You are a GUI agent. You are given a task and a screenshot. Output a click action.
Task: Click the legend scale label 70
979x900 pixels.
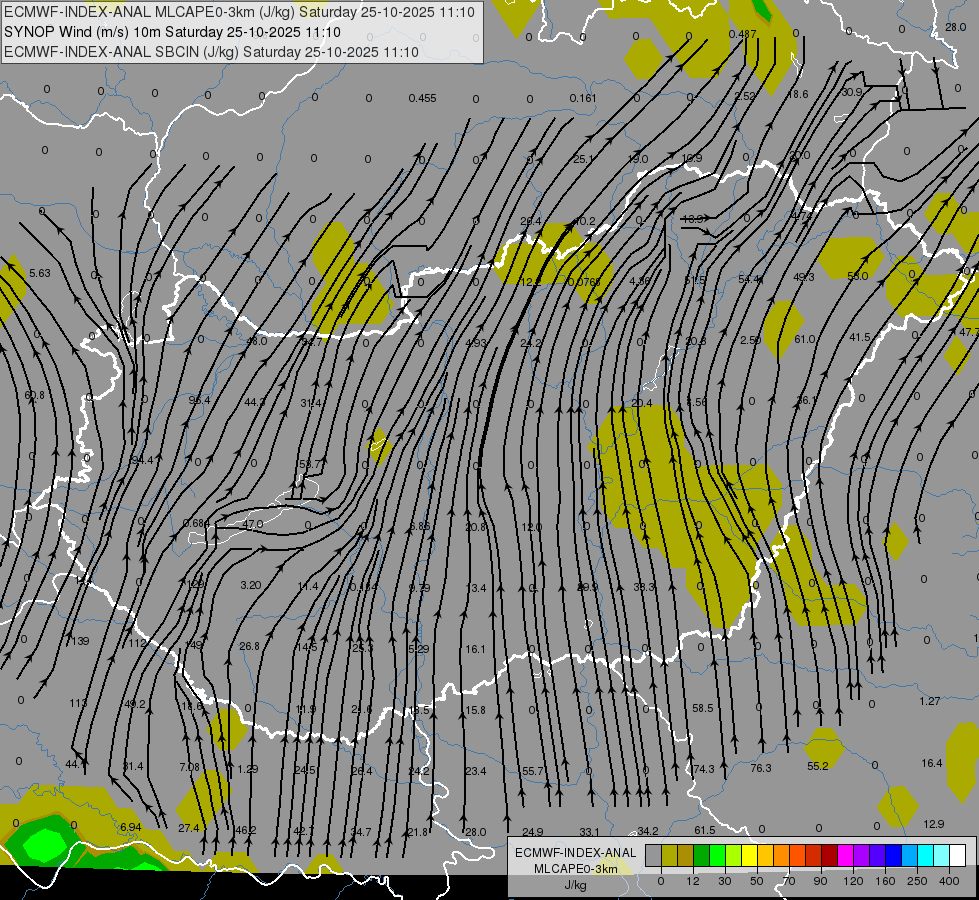coord(789,881)
